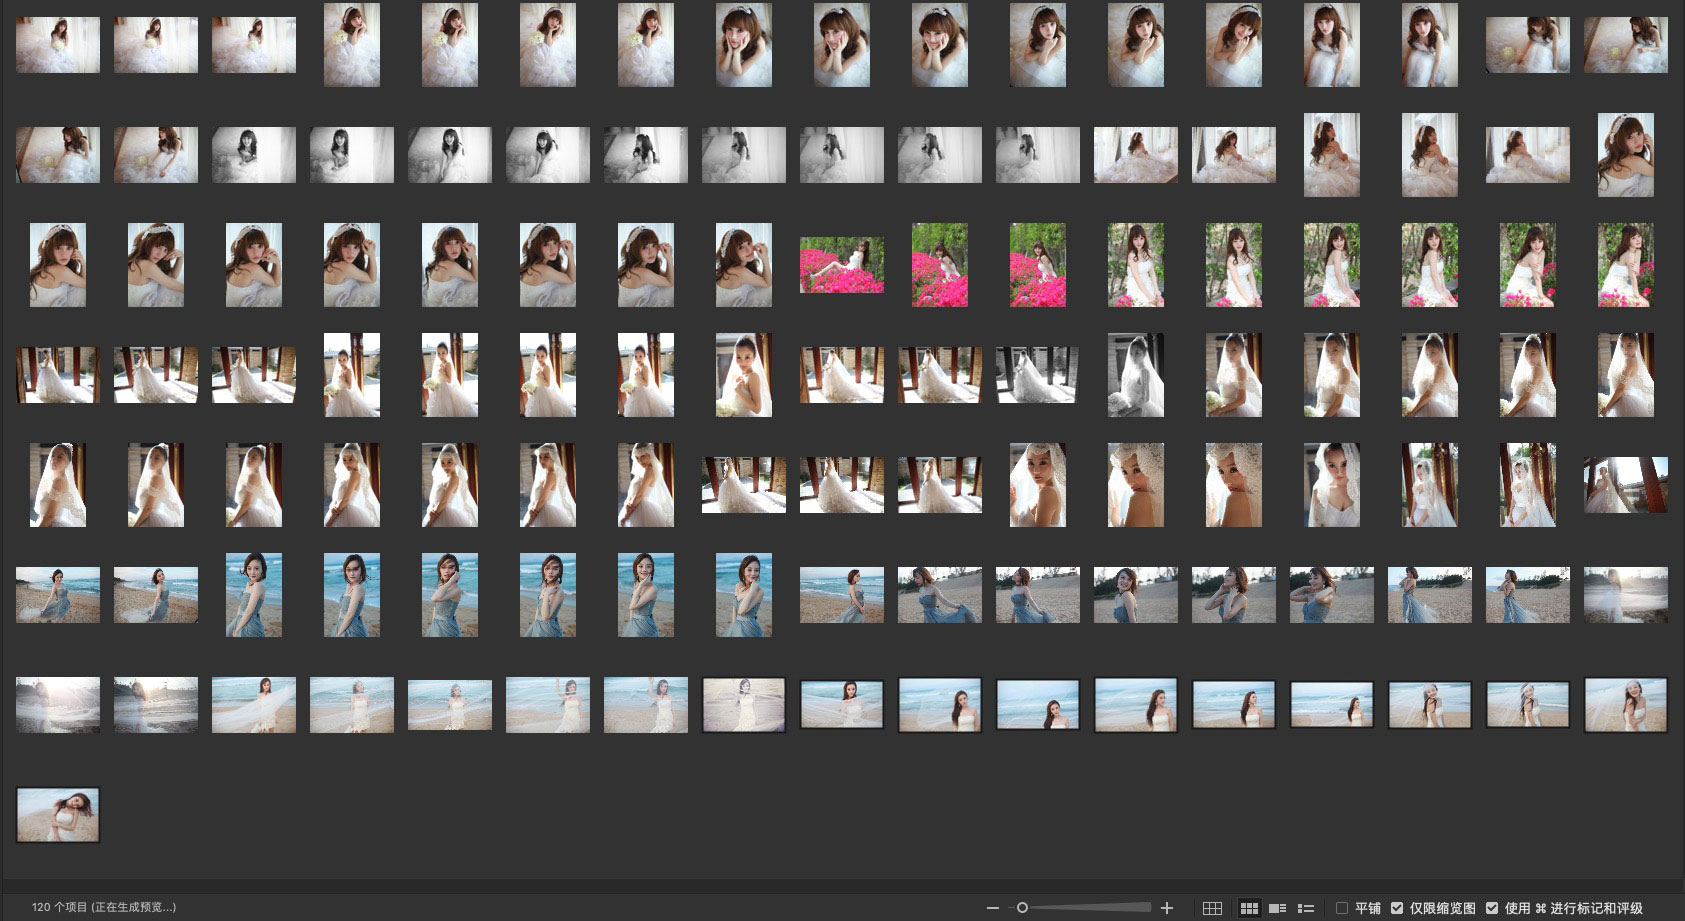The image size is (1685, 921).
Task: Select the last thumbnail in the fifth row
Action: tap(1626, 485)
